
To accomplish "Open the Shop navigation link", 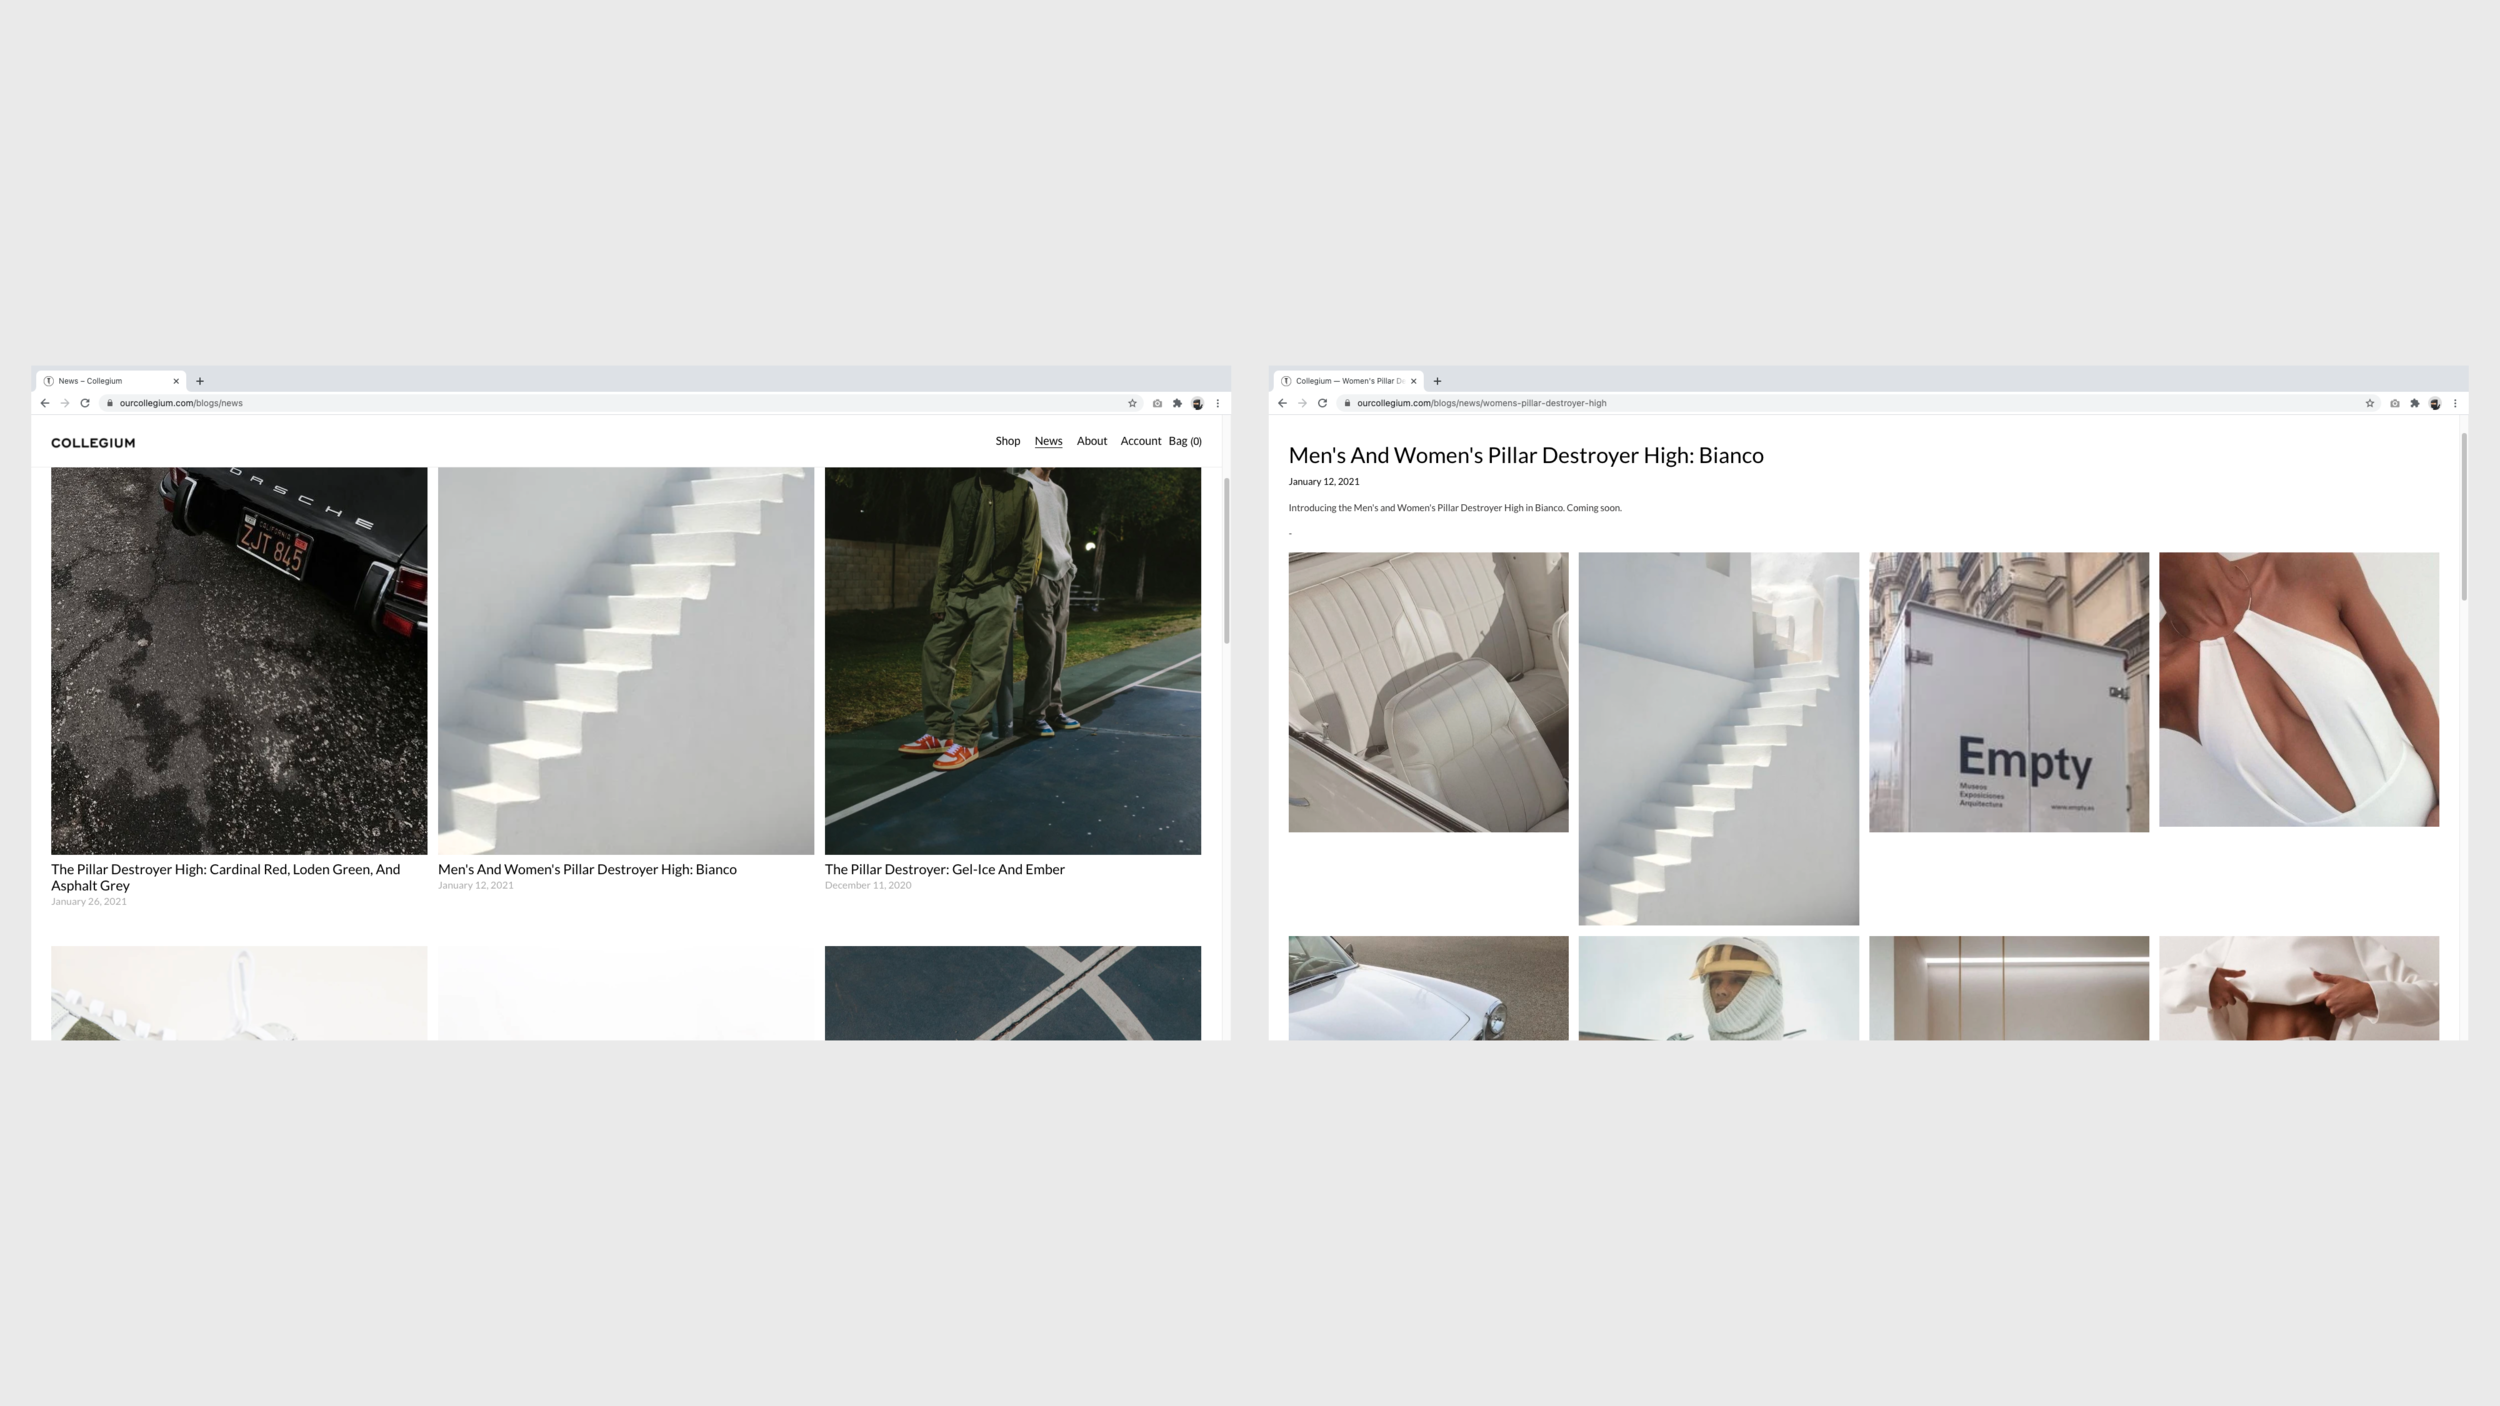I will click(1007, 441).
